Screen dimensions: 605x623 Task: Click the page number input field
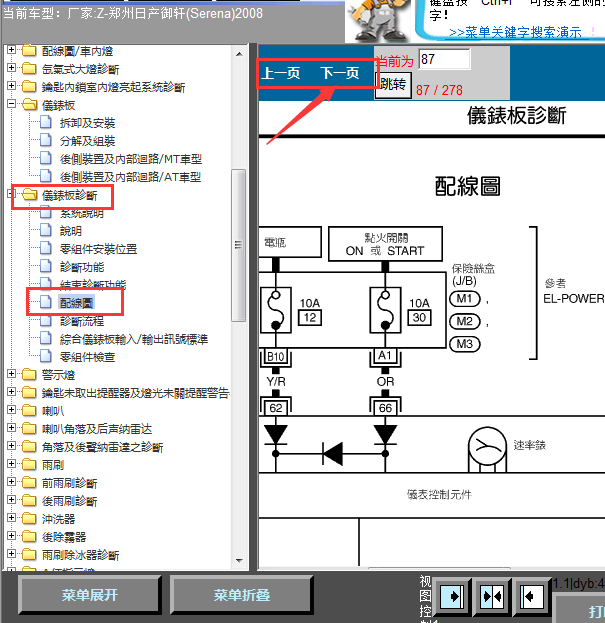[445, 59]
